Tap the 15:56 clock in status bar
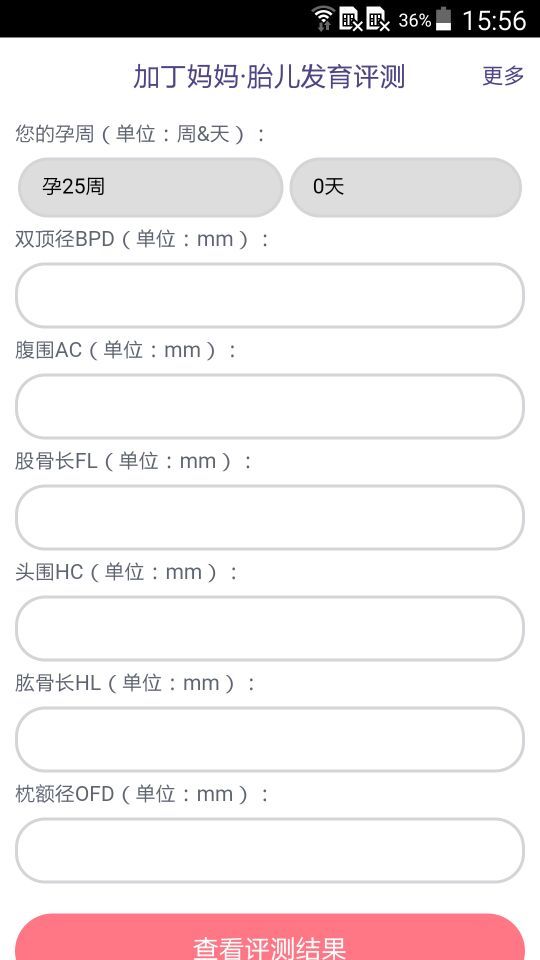The width and height of the screenshot is (540, 960). [493, 20]
